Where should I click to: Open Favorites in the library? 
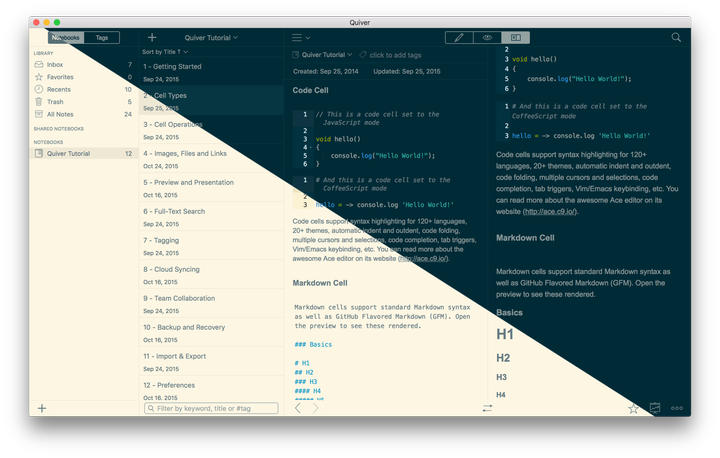(x=84, y=77)
